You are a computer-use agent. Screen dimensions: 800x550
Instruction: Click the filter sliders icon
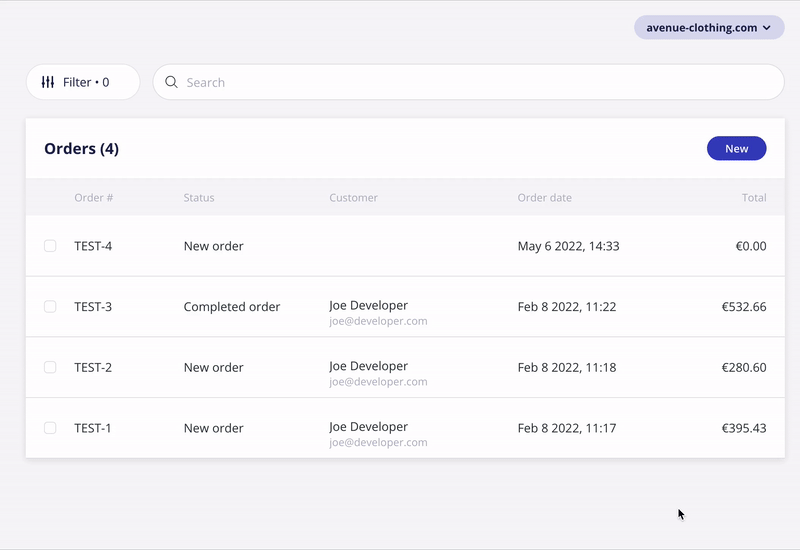pos(48,82)
